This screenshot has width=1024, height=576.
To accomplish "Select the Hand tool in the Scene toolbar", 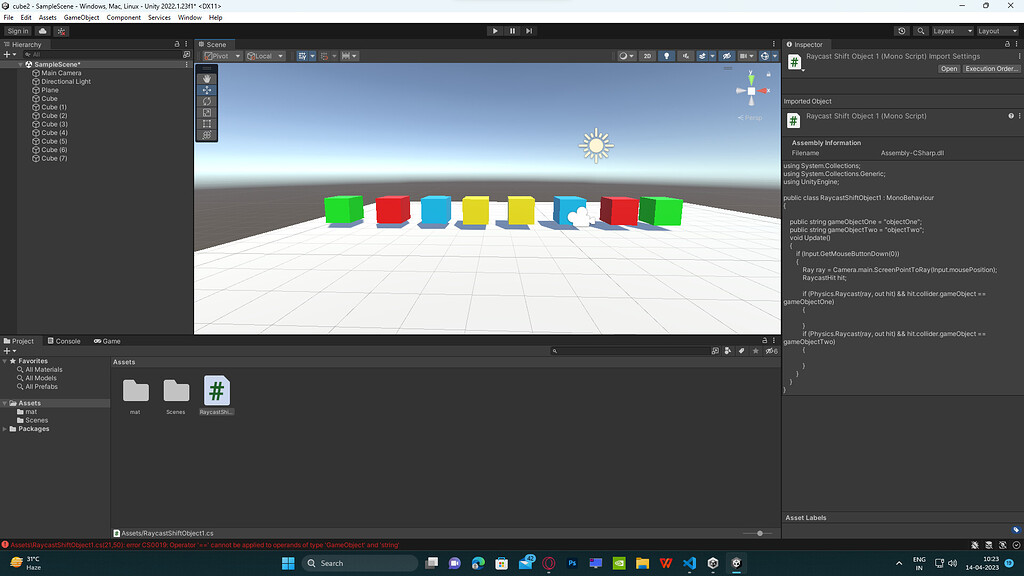I will pyautogui.click(x=206, y=78).
